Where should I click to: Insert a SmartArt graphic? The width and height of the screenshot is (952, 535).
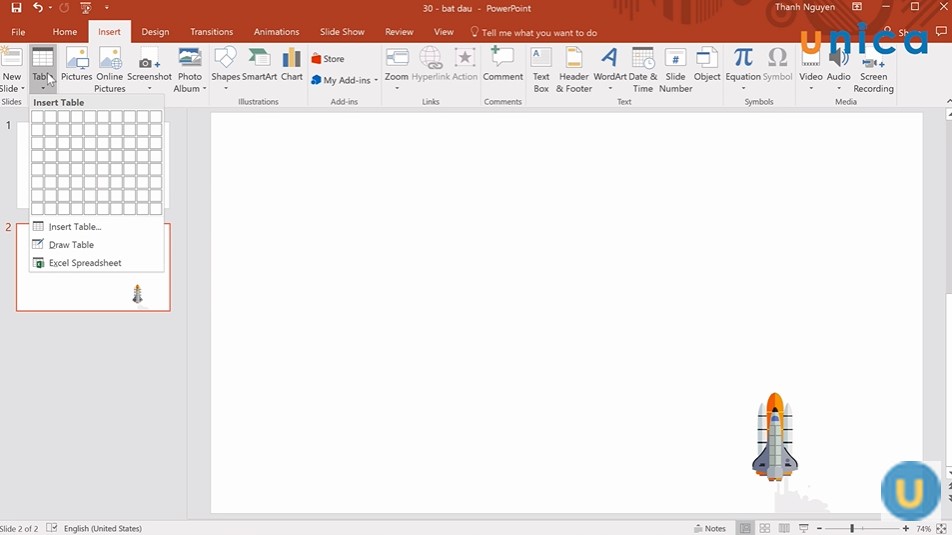point(259,64)
